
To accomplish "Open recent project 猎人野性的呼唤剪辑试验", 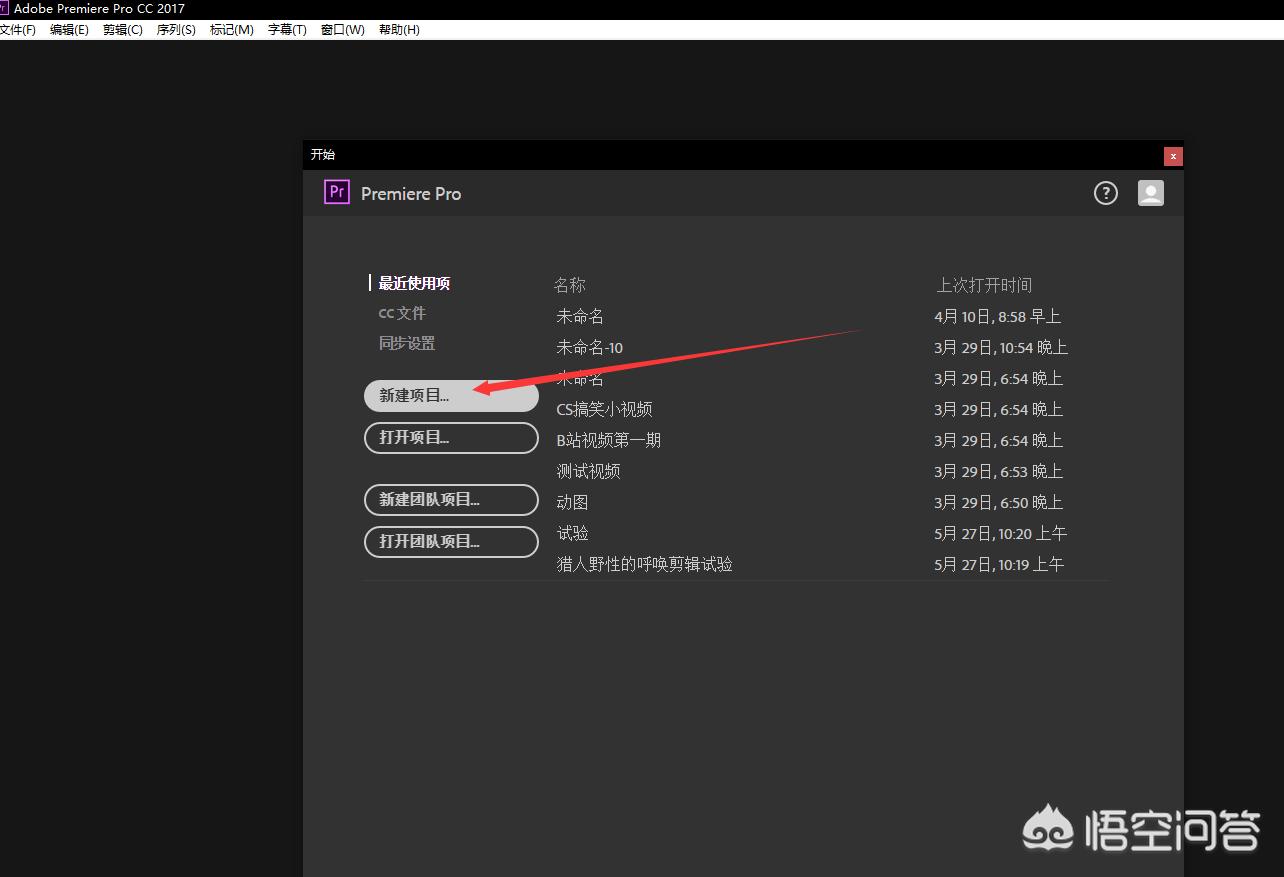I will (x=644, y=564).
